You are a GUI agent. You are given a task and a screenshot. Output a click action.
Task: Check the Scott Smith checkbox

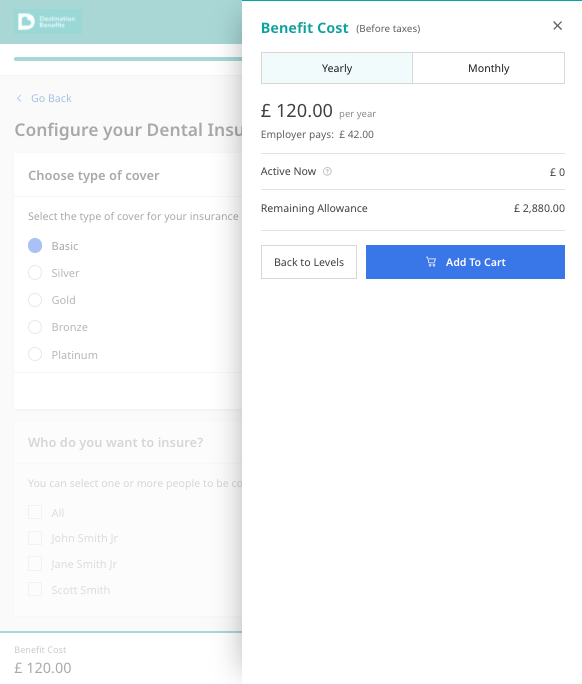click(35, 589)
